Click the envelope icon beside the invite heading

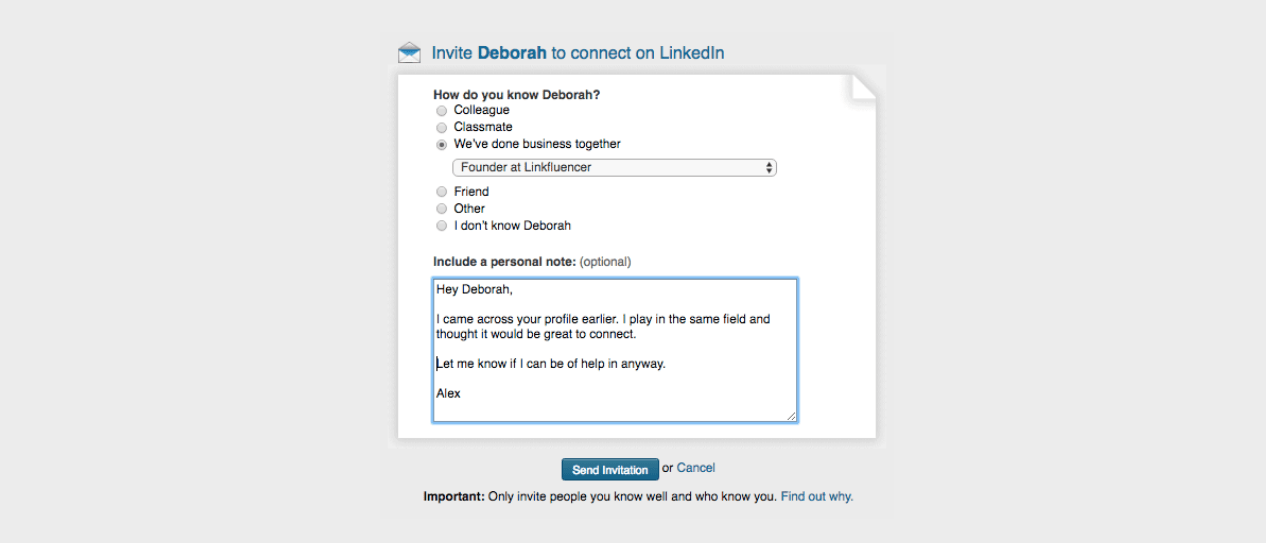pyautogui.click(x=409, y=53)
